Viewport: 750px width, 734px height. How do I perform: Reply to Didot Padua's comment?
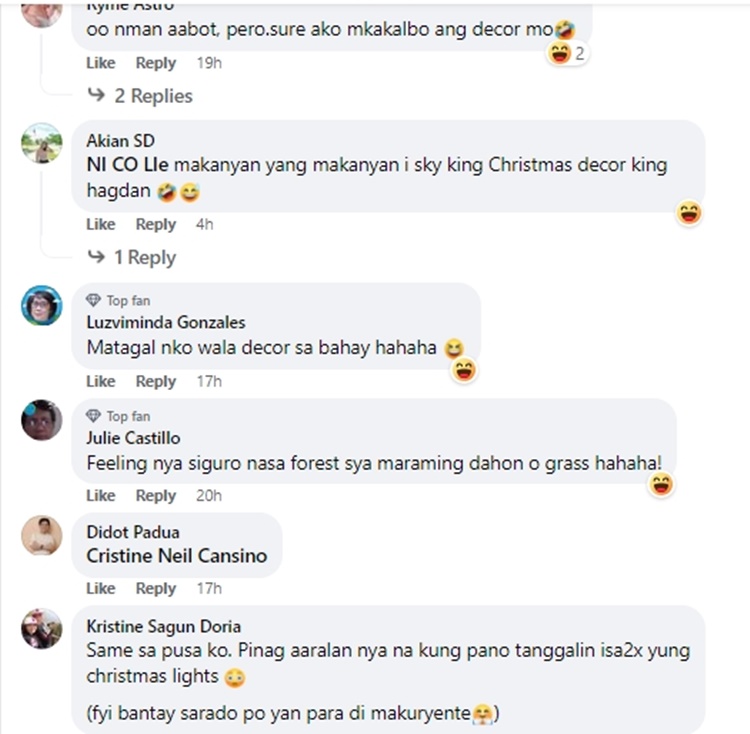pos(156,589)
